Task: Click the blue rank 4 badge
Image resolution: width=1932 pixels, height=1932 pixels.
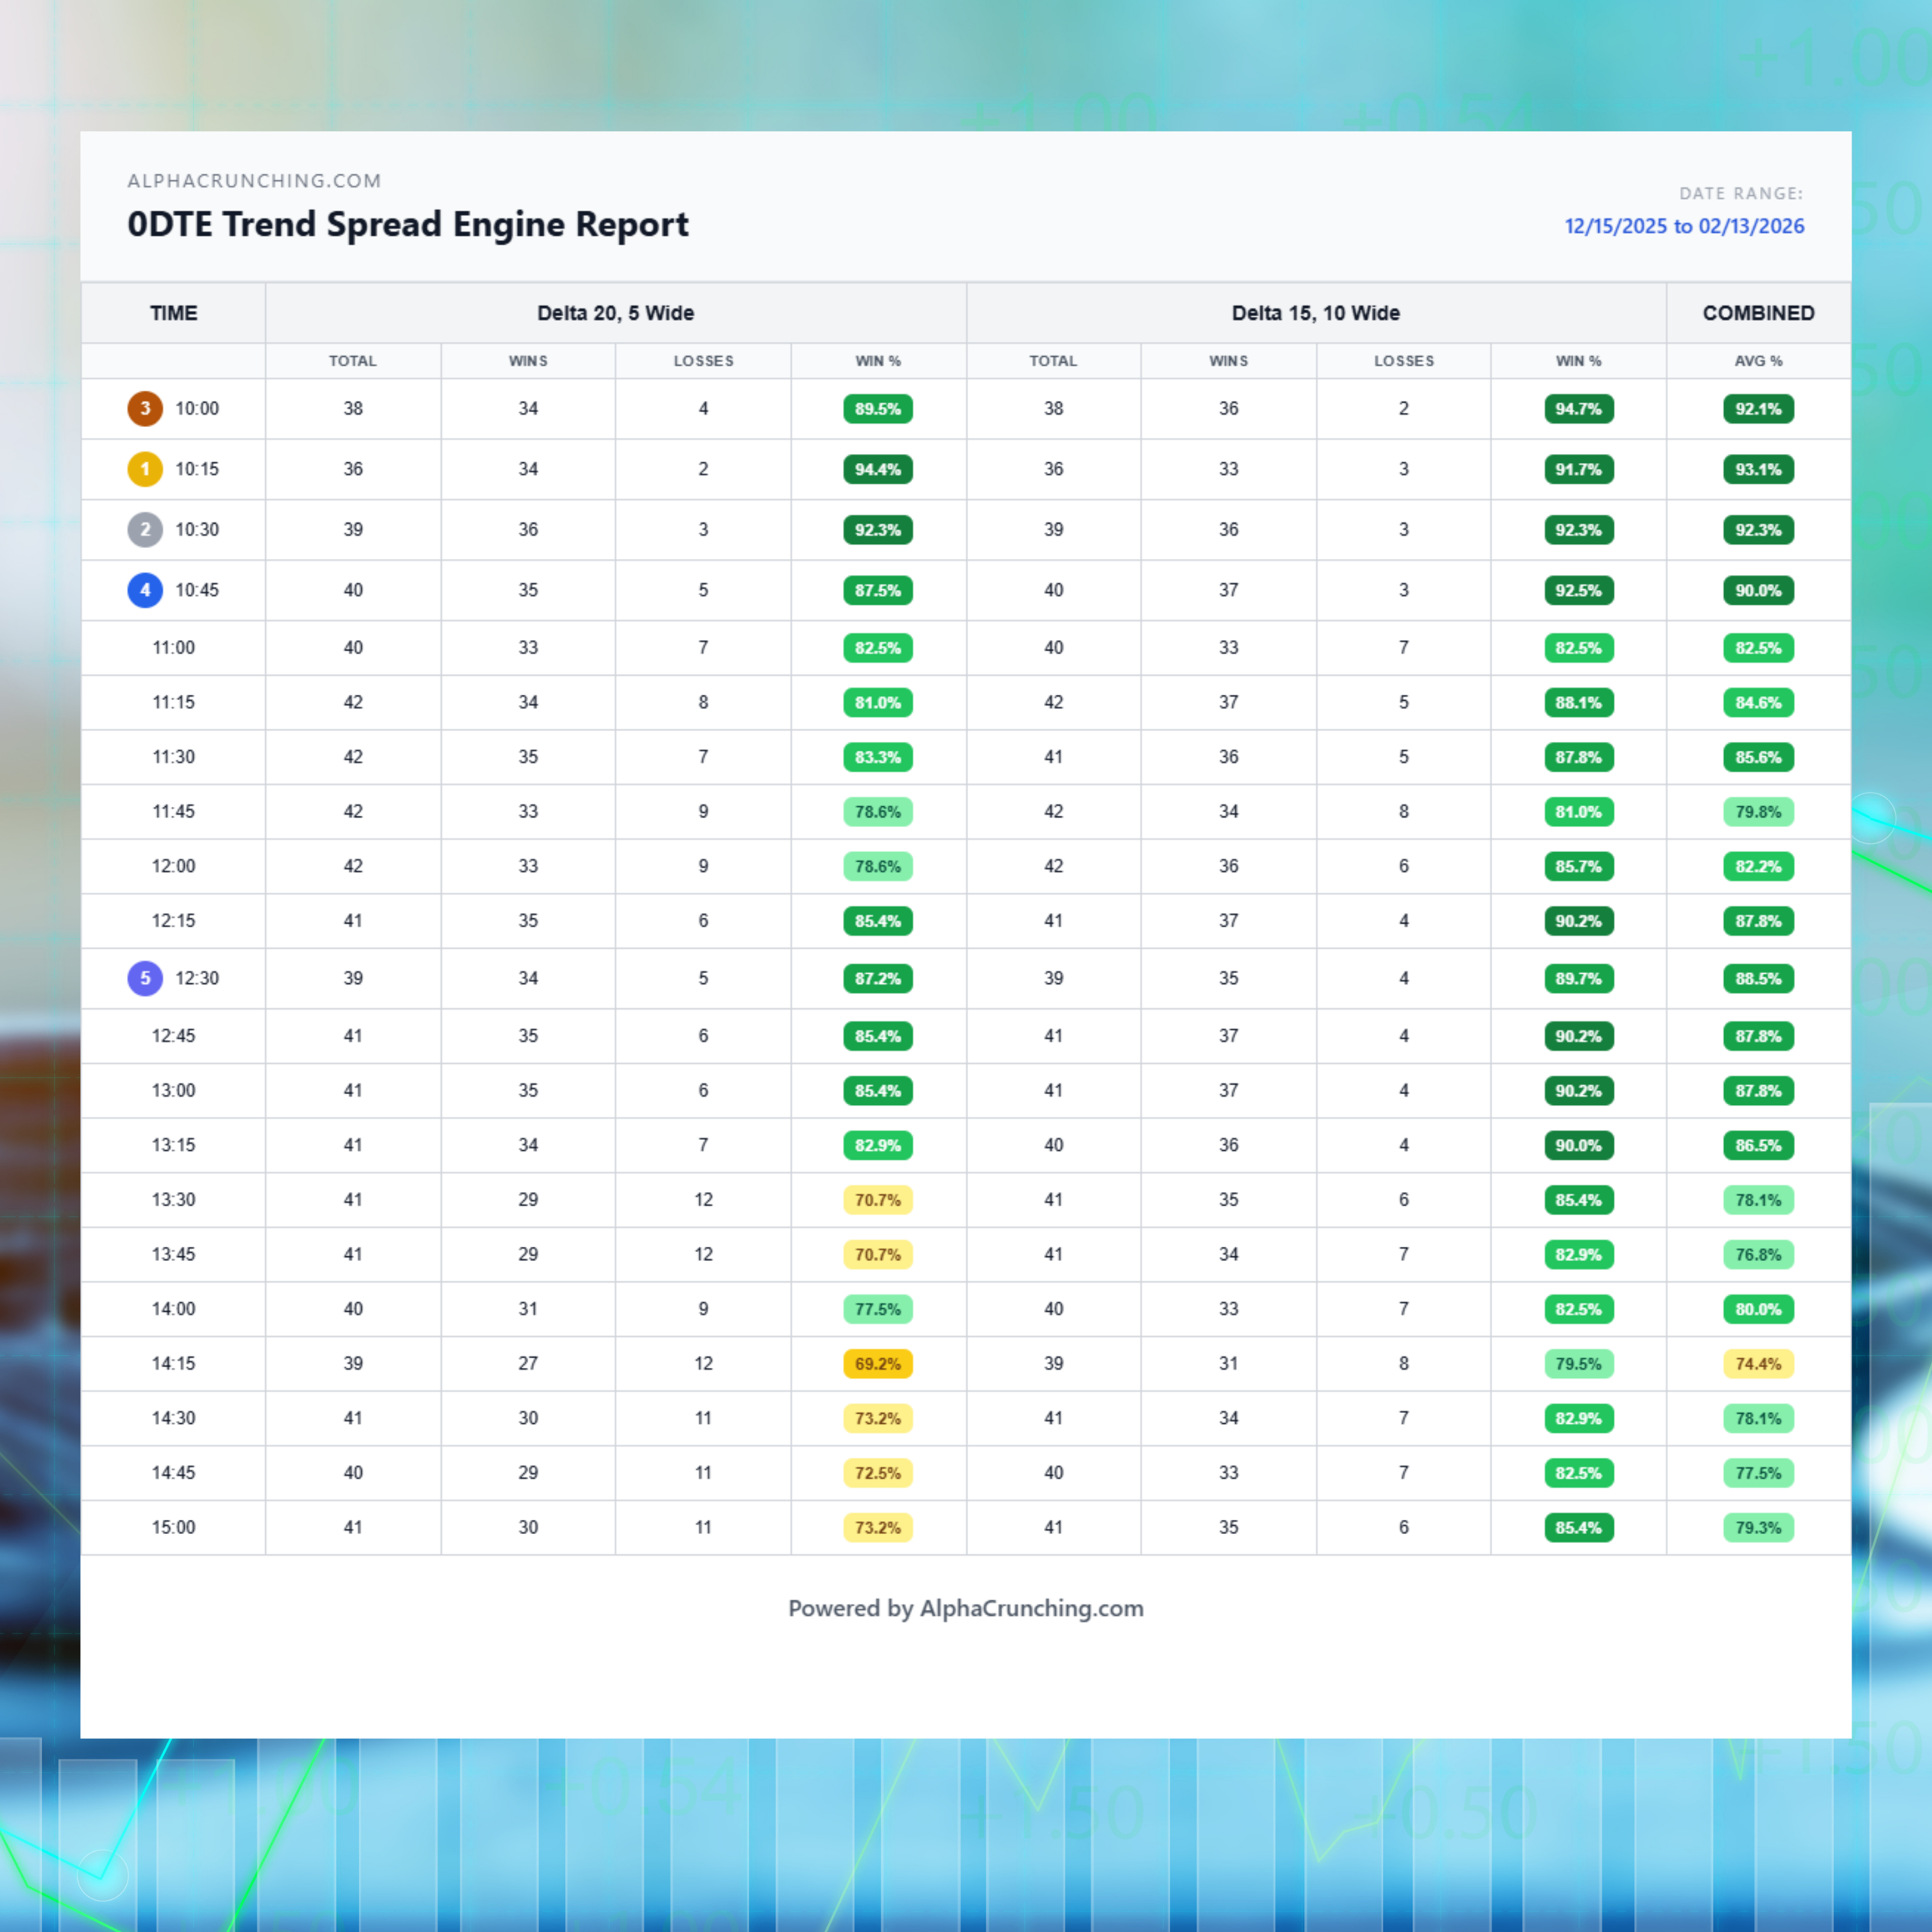Action: 145,590
